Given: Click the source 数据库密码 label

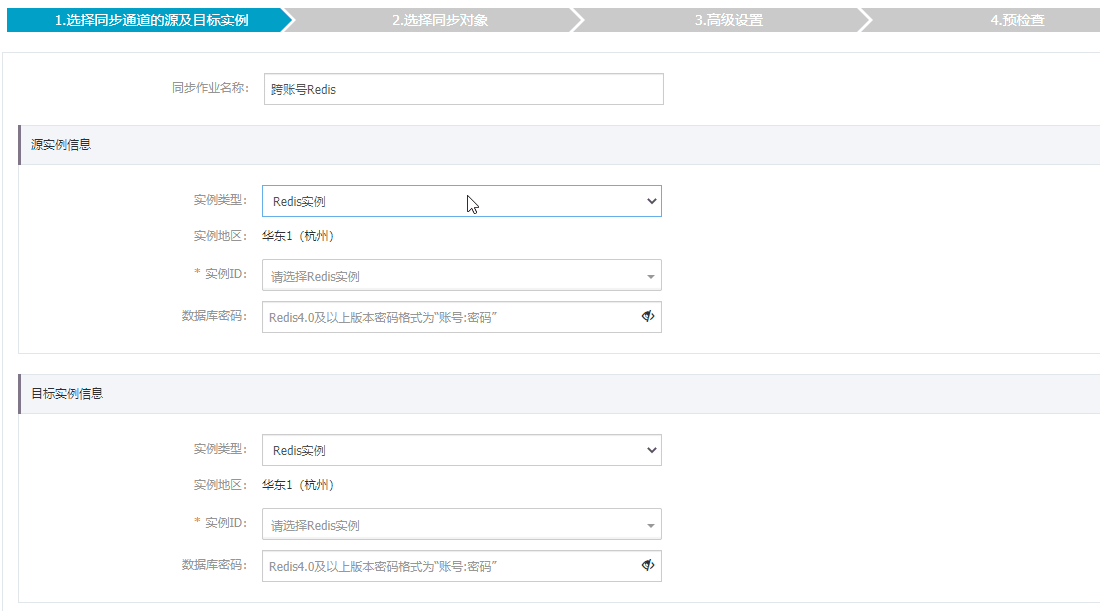Looking at the screenshot, I should 215,316.
